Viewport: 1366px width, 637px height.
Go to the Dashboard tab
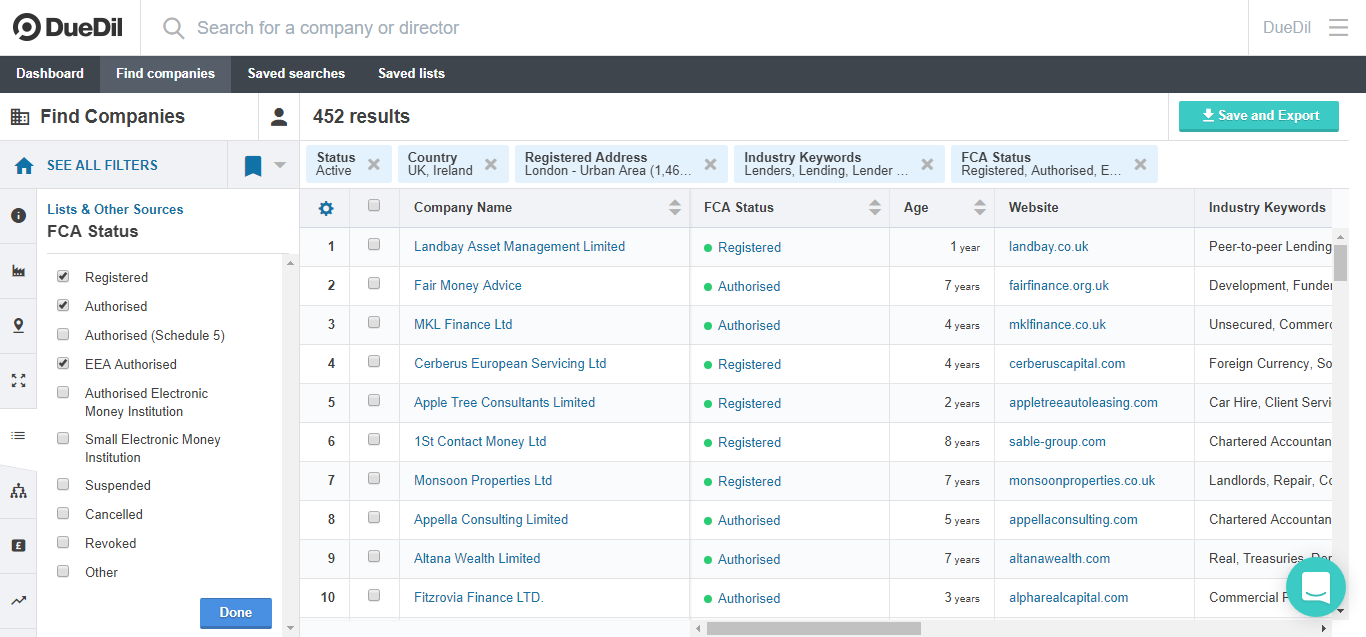tap(50, 74)
